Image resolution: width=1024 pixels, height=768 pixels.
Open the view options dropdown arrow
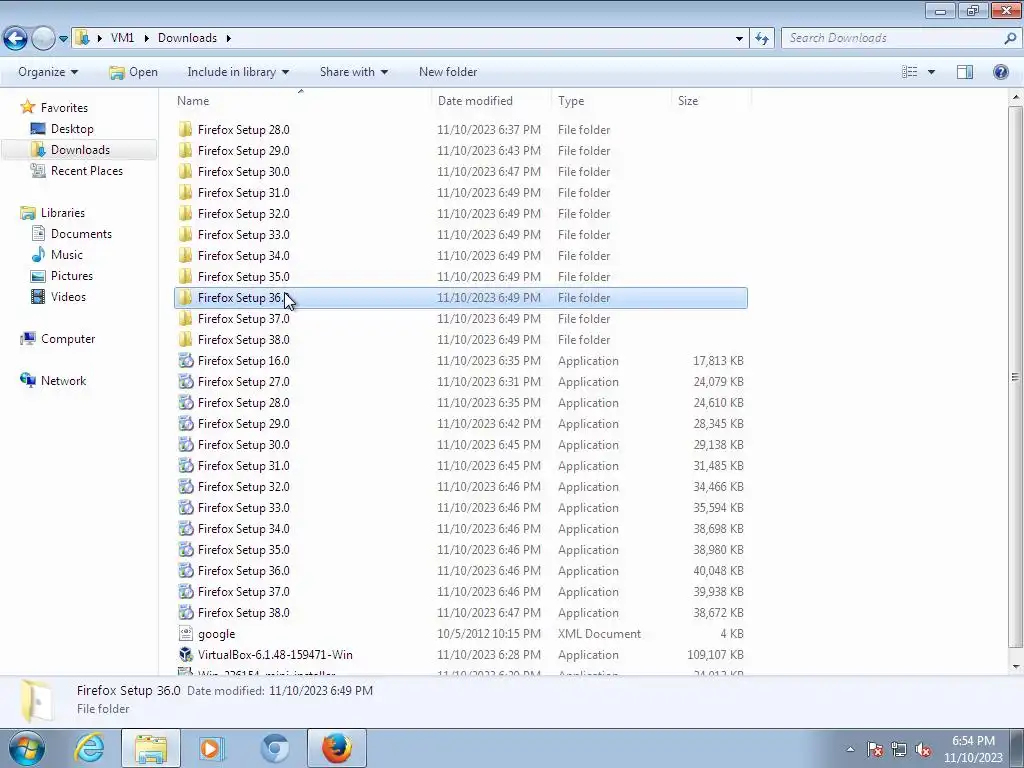click(x=931, y=72)
